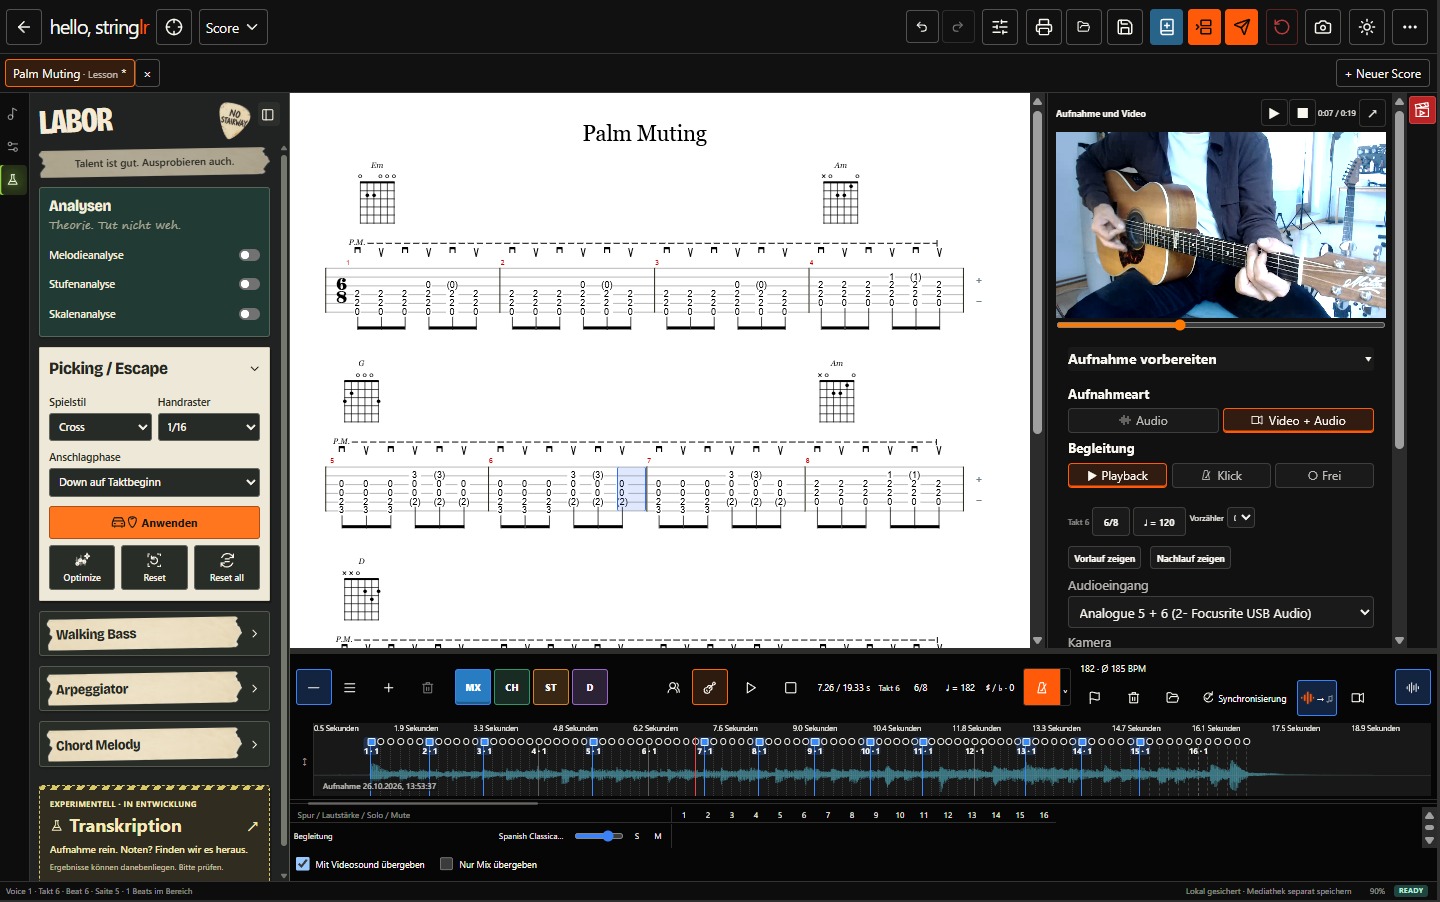Click the undo arrow in the top toolbar
The width and height of the screenshot is (1440, 902).
(922, 27)
